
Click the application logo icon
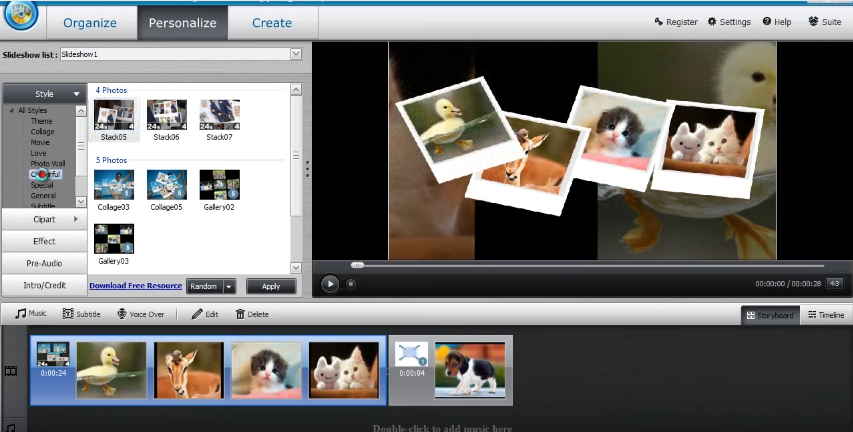click(x=21, y=15)
